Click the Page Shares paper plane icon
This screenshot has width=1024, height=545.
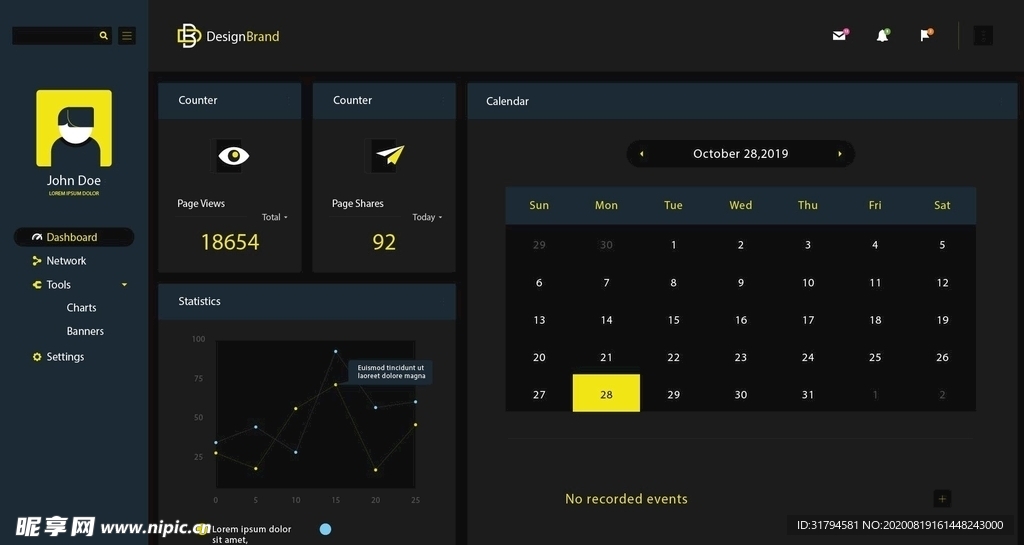tap(388, 155)
